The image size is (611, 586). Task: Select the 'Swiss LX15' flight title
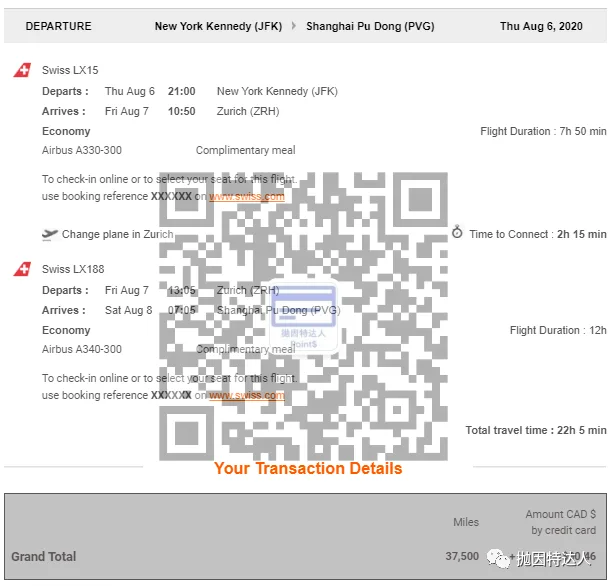(70, 70)
